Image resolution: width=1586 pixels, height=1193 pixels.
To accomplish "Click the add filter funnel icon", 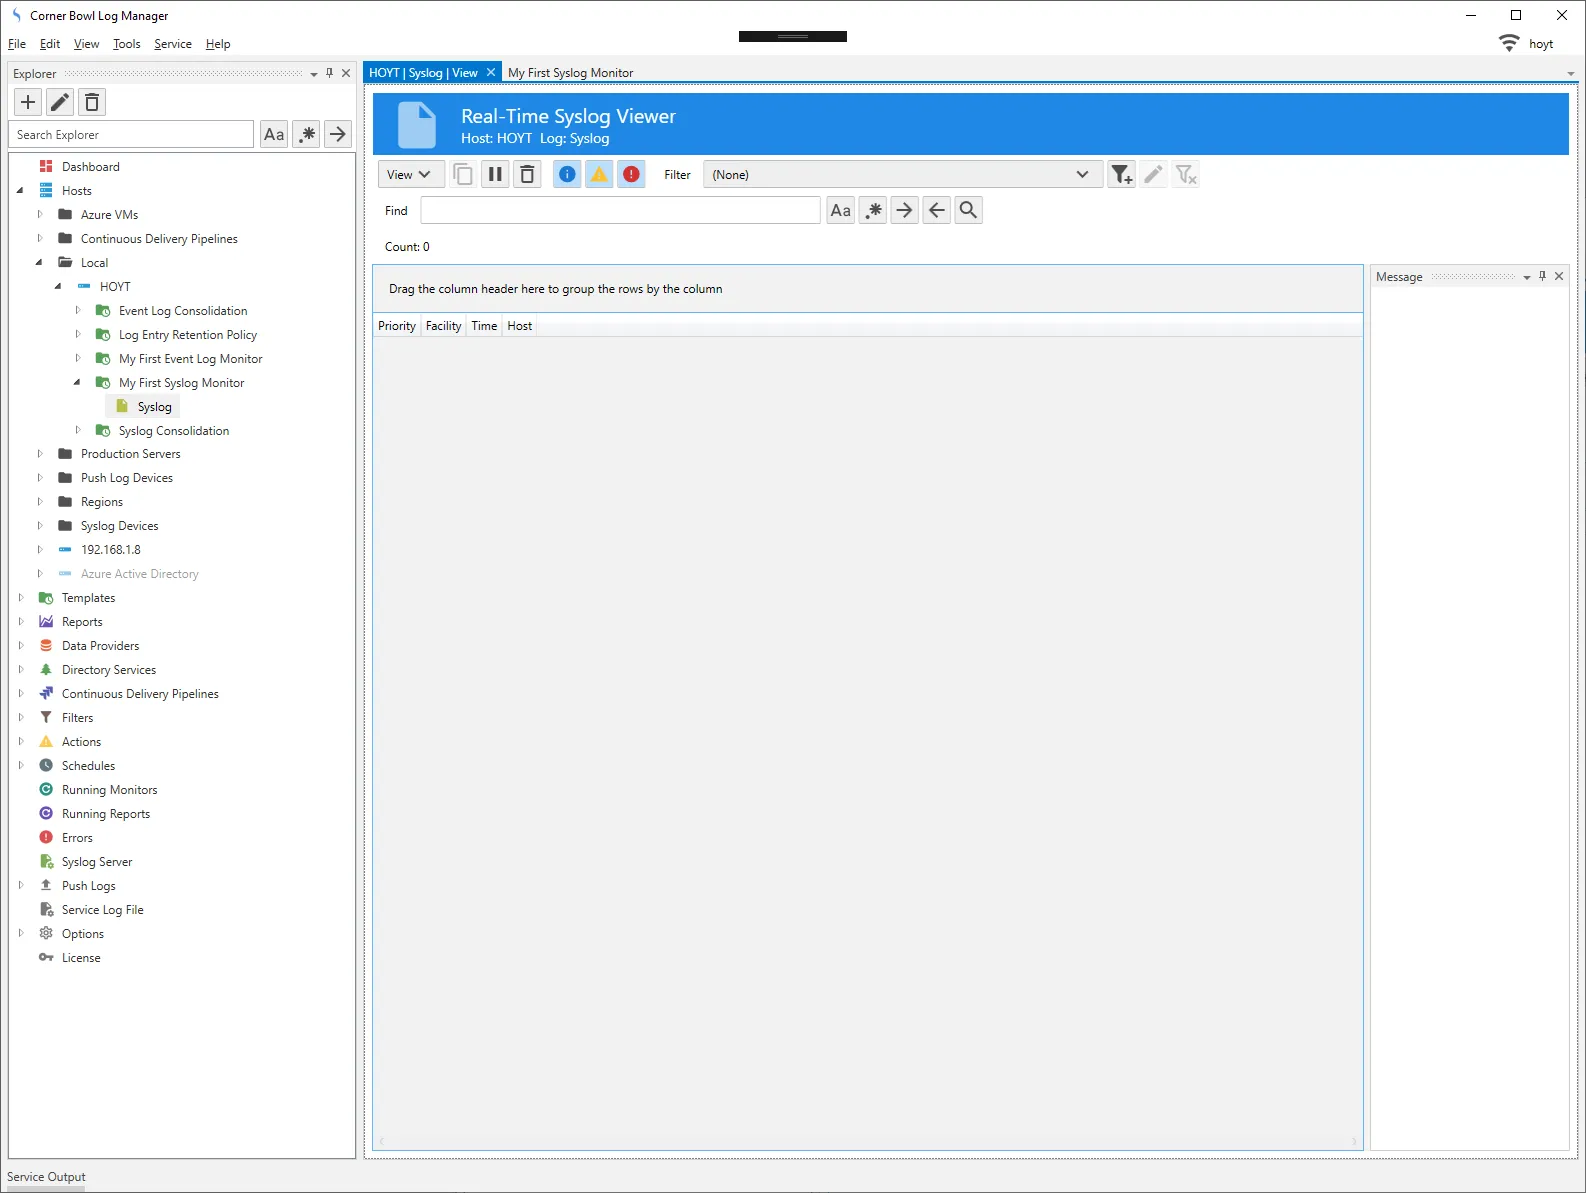I will click(x=1121, y=175).
